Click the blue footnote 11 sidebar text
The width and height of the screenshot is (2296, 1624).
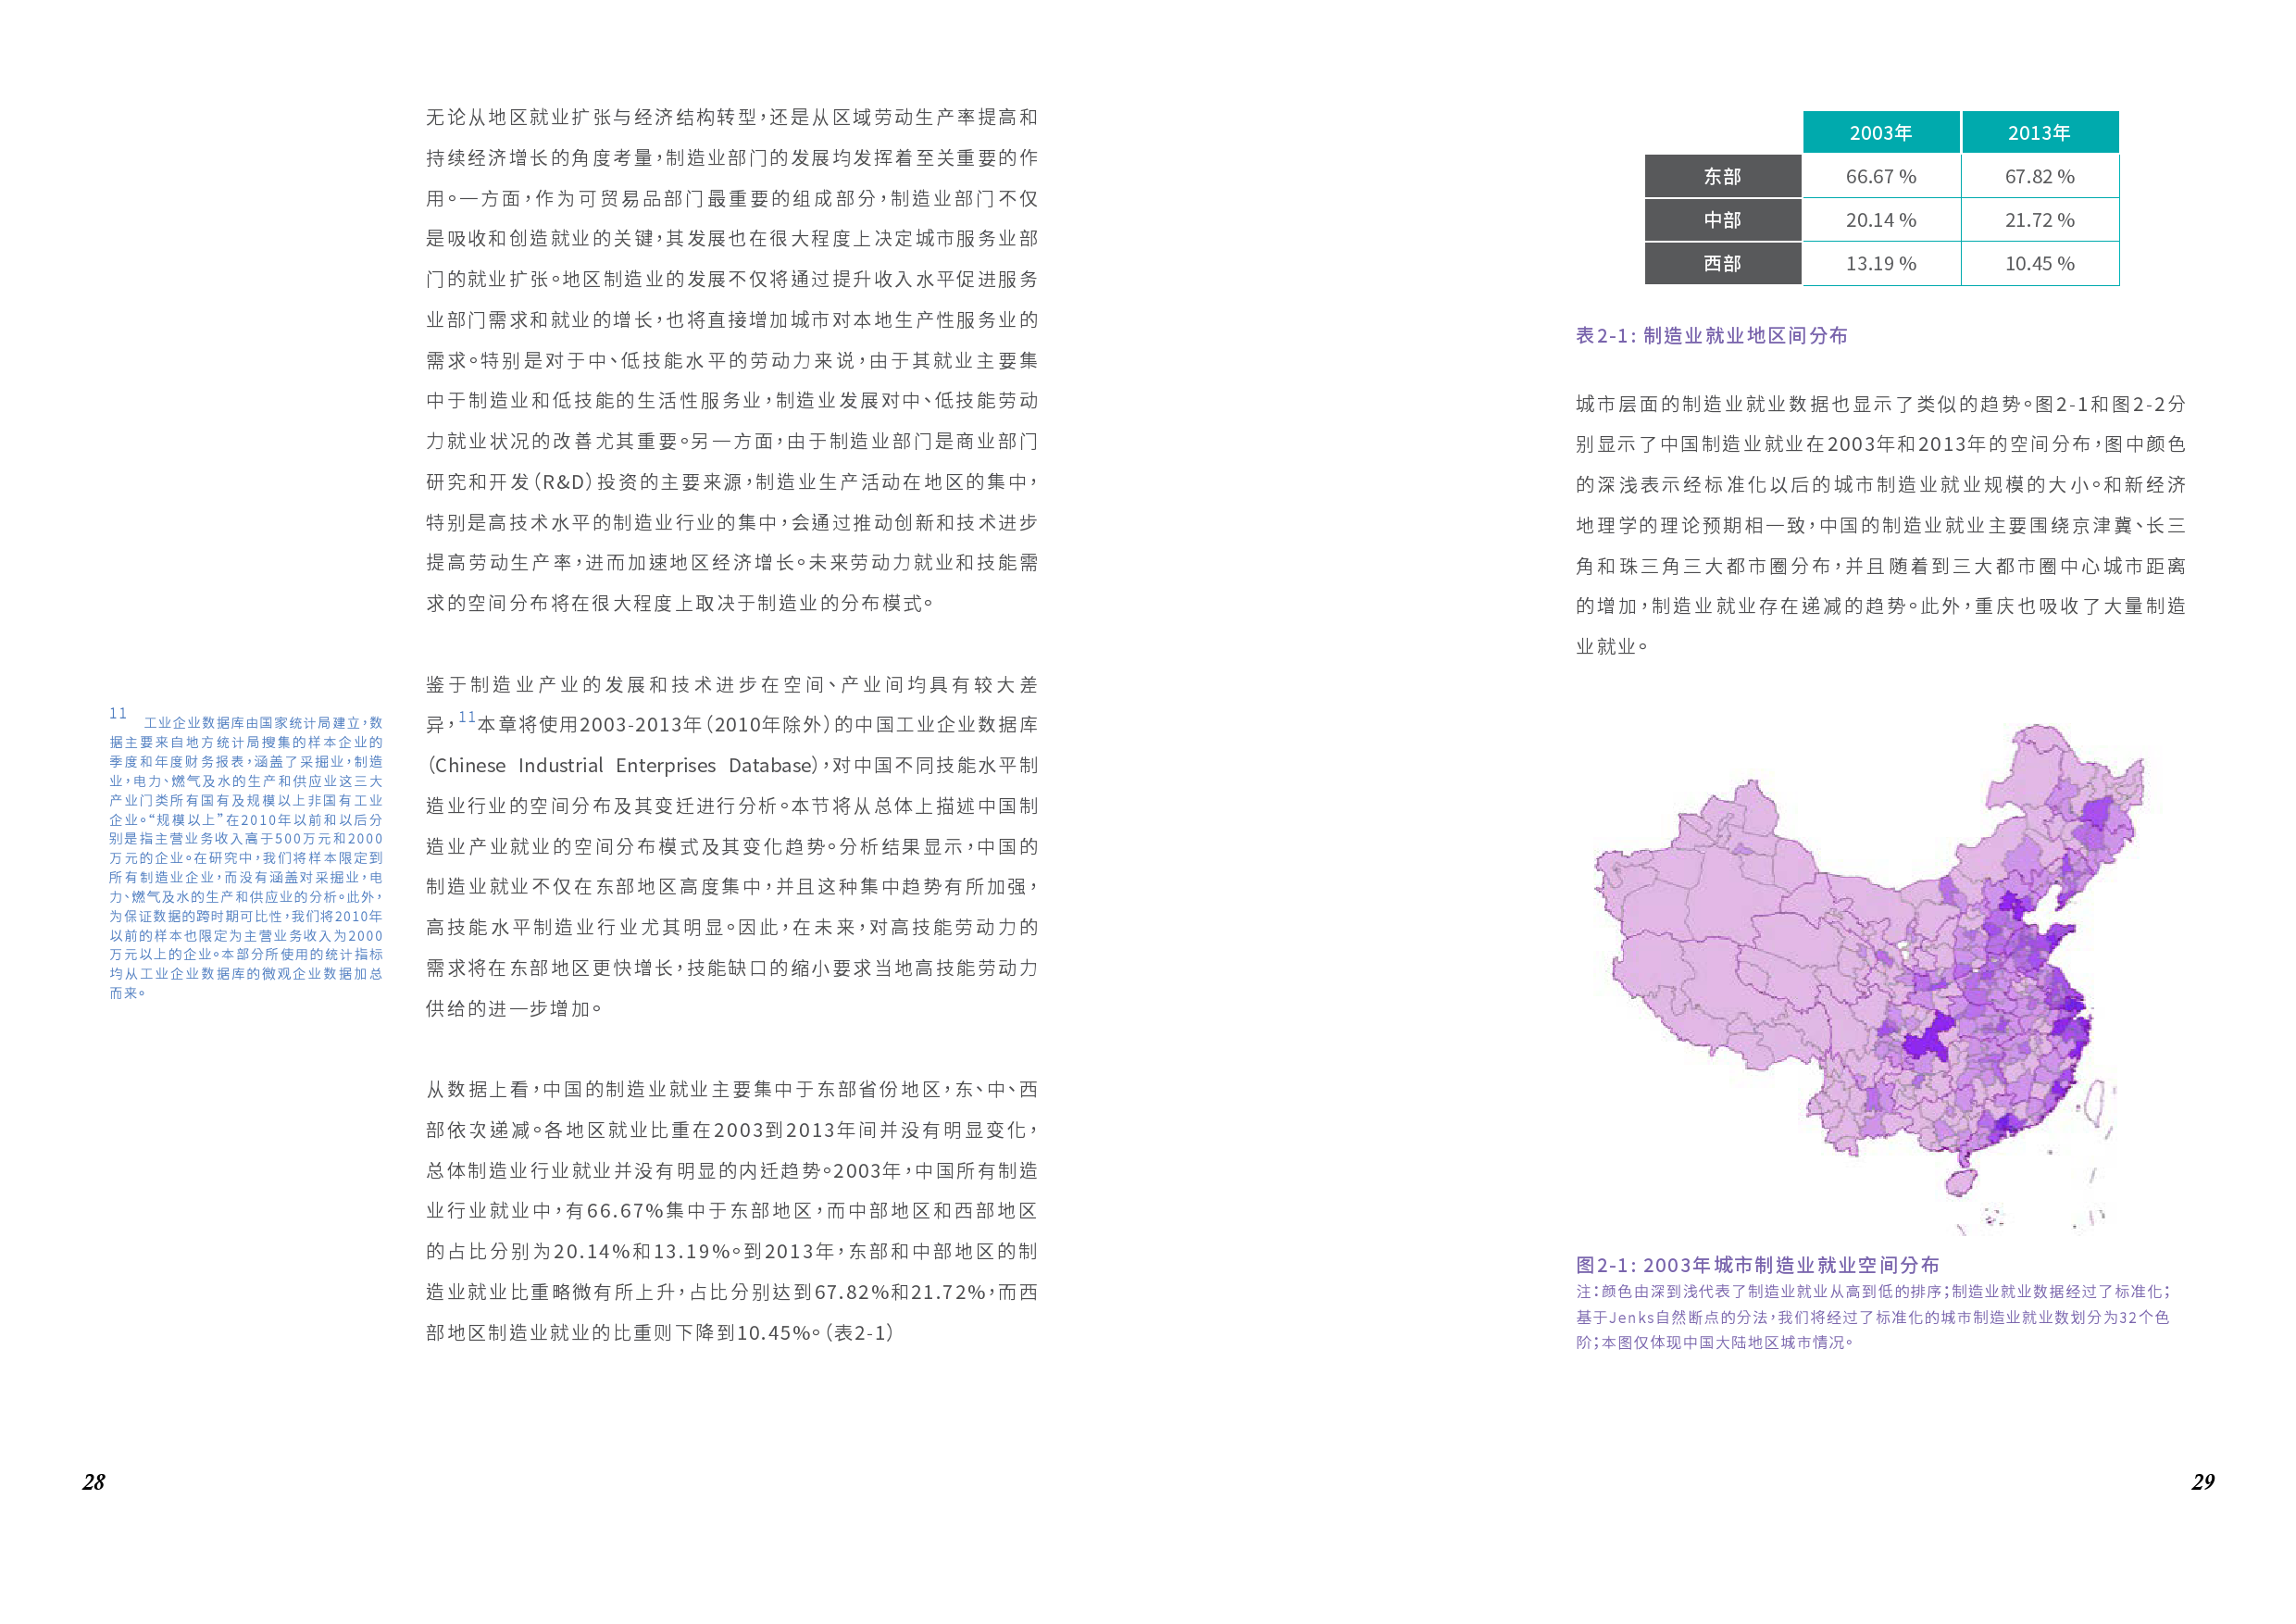pyautogui.click(x=245, y=857)
